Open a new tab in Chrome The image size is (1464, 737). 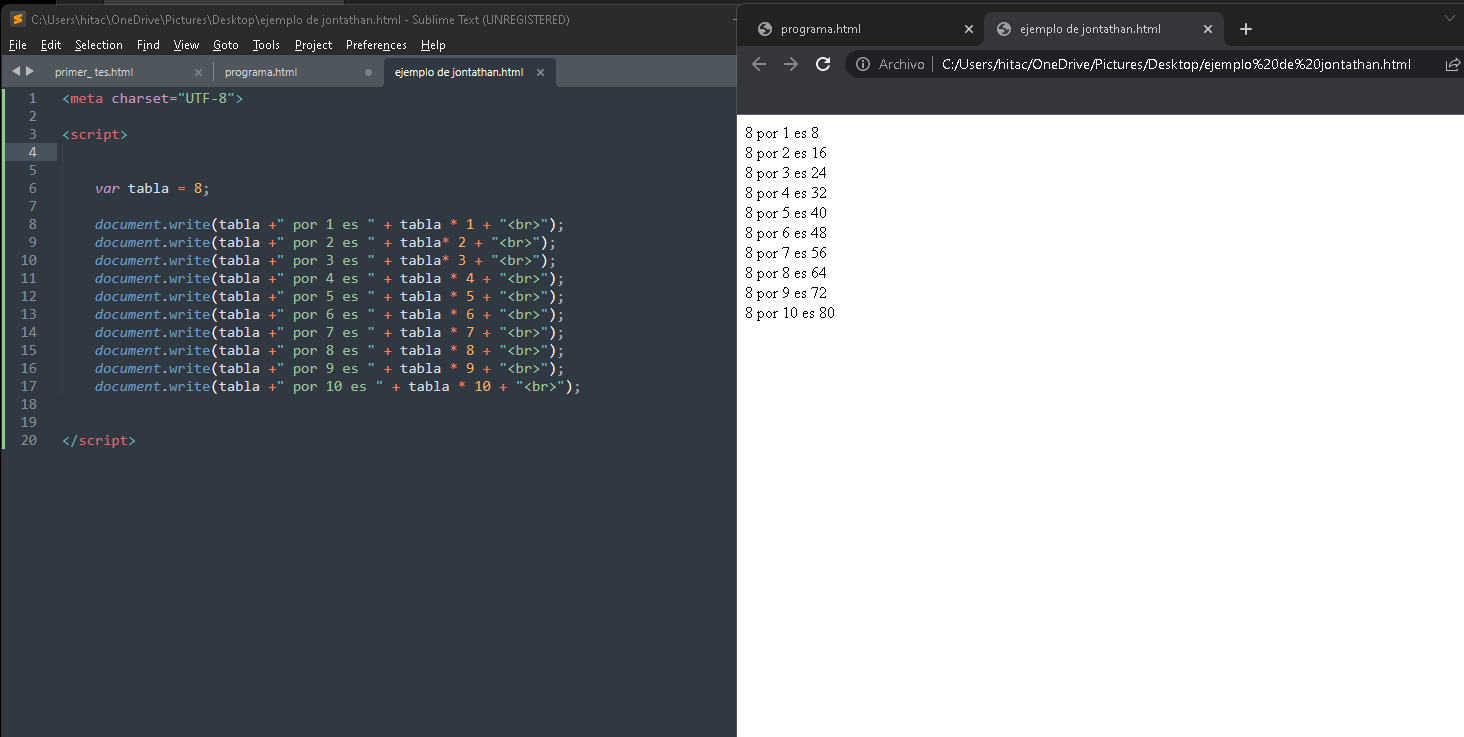pos(1245,29)
